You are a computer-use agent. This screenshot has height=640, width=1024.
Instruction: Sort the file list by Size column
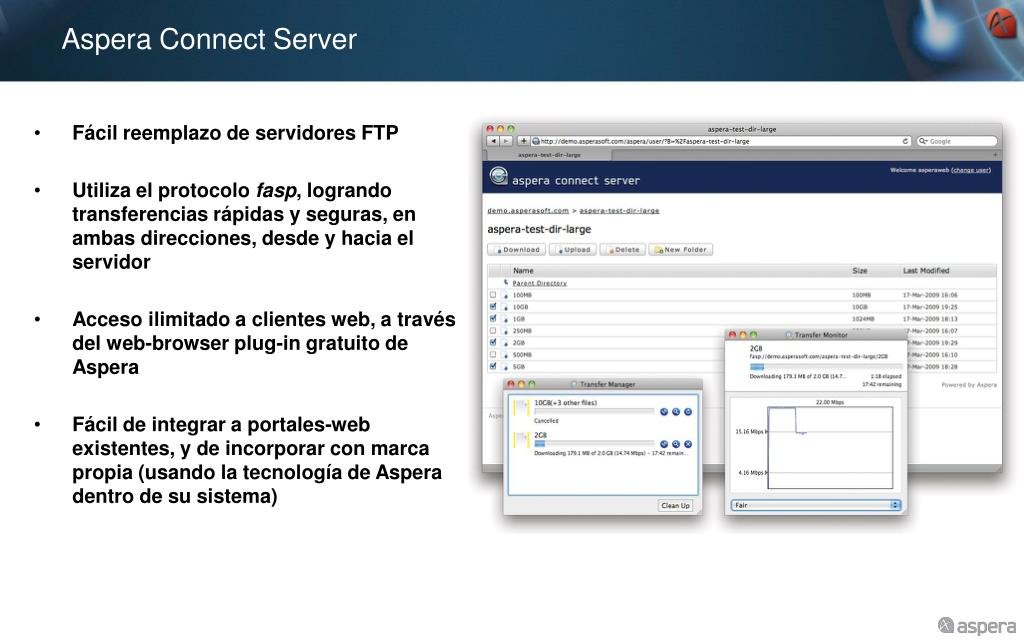tap(859, 270)
